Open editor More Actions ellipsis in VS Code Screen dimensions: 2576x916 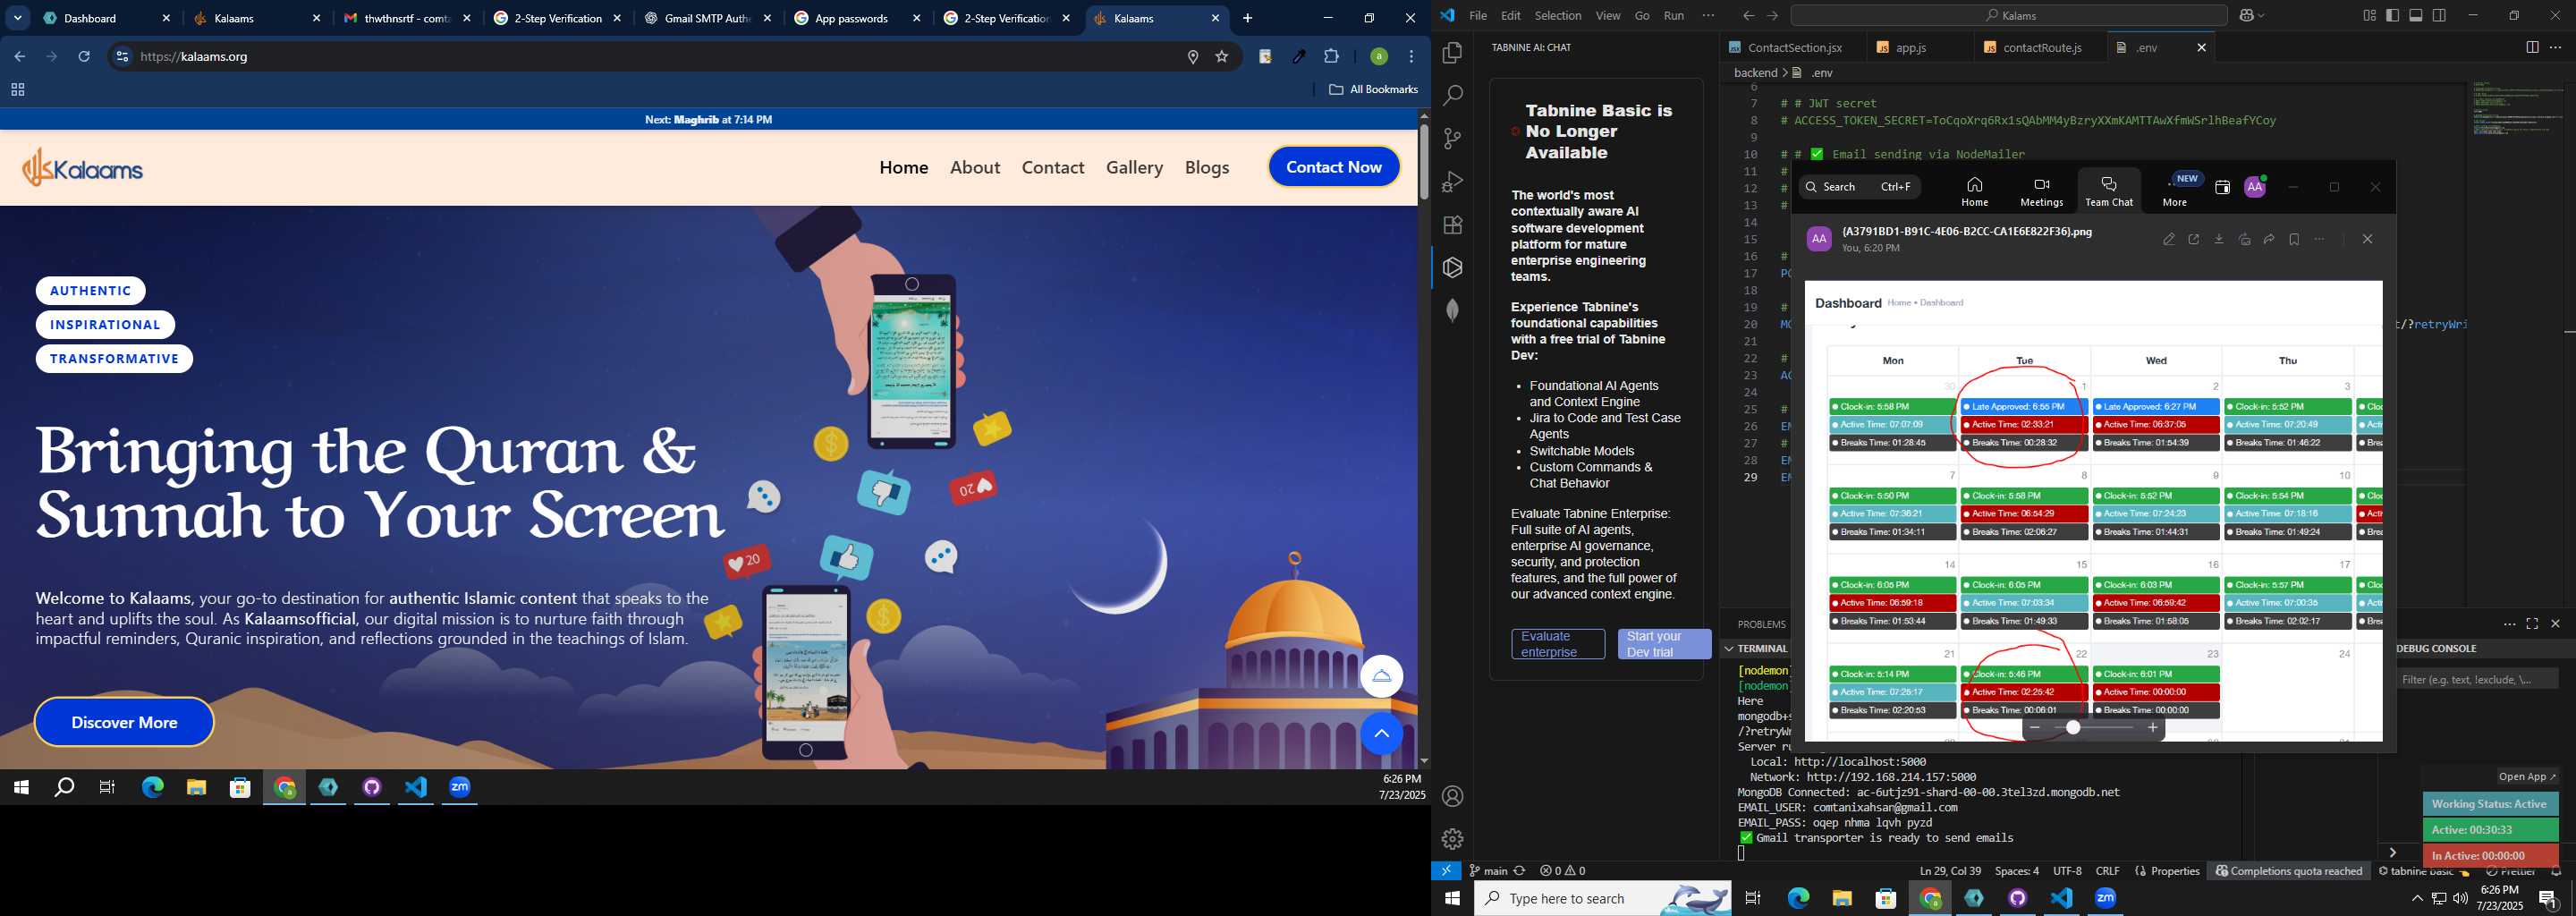point(2556,47)
